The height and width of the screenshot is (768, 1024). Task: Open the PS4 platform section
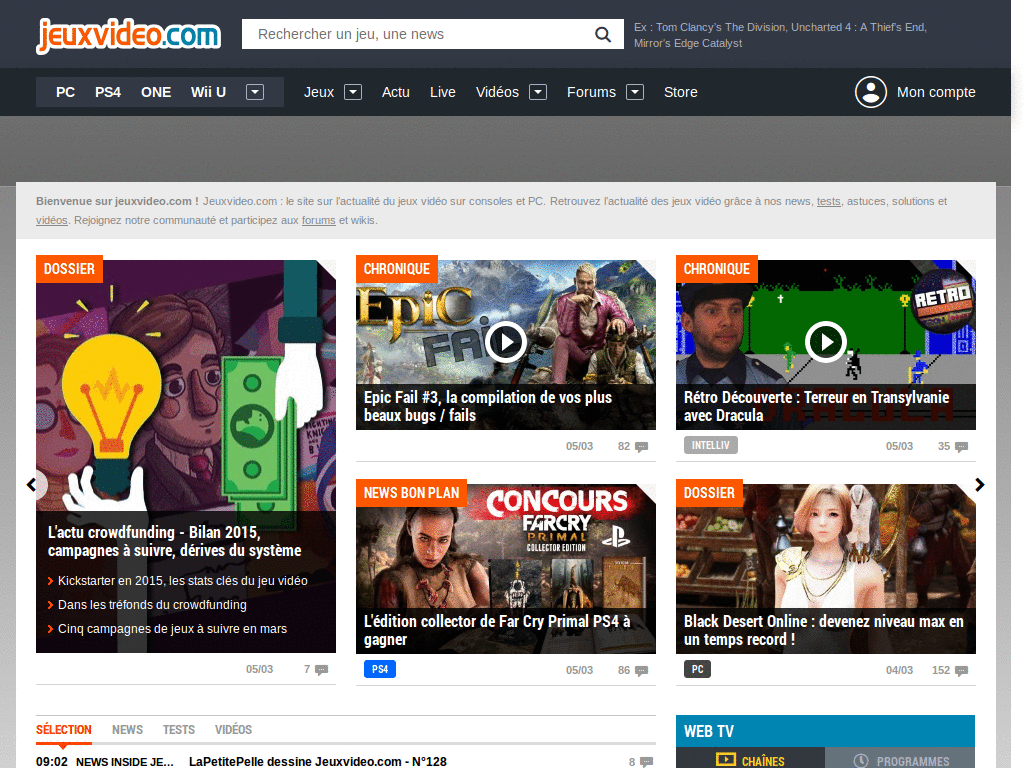pos(108,92)
